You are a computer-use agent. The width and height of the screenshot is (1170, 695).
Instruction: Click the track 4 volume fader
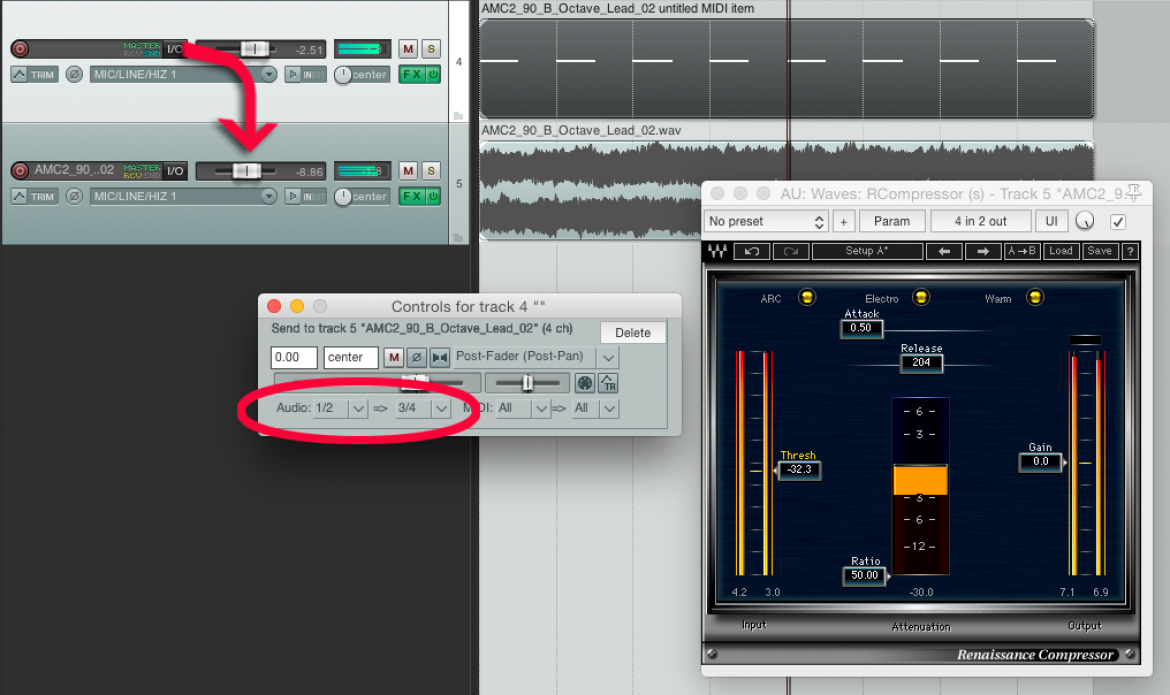[x=254, y=49]
